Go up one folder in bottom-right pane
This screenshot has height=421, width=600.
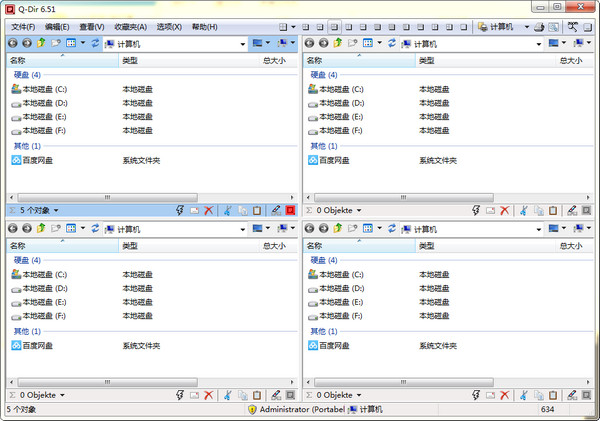[338, 228]
